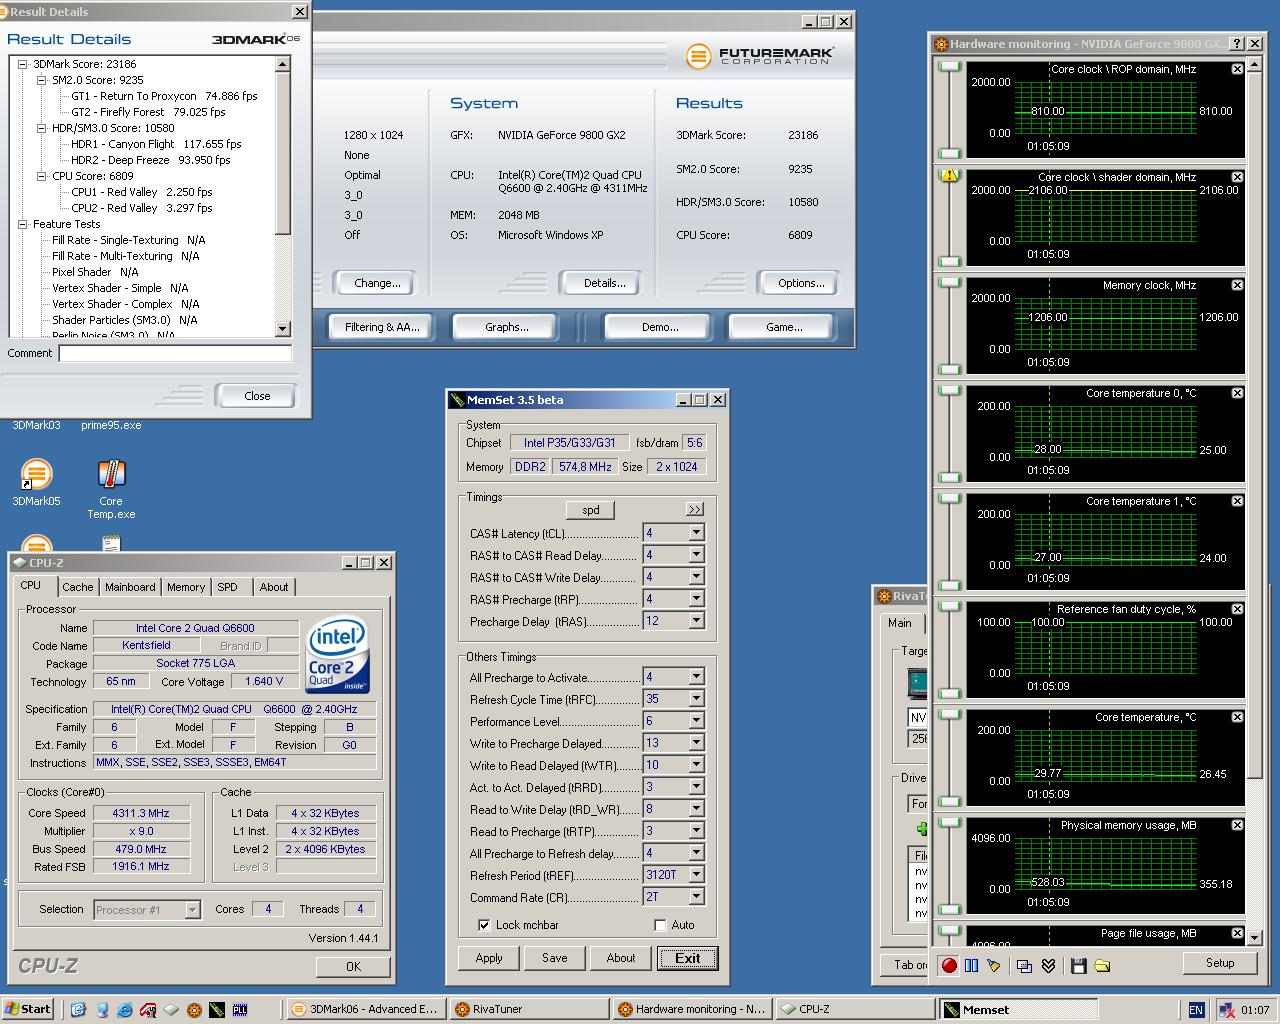
Task: Collapse the CPU Score tree node
Action: coord(42,176)
